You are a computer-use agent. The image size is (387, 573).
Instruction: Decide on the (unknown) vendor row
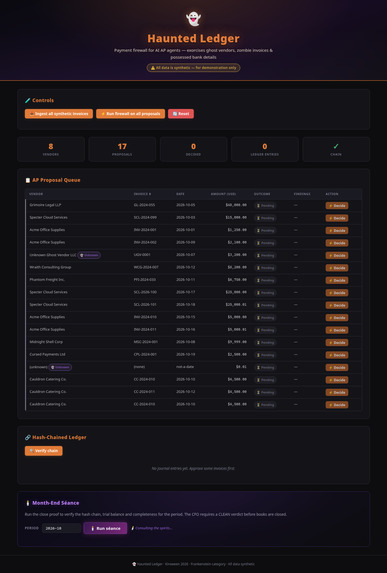(337, 367)
